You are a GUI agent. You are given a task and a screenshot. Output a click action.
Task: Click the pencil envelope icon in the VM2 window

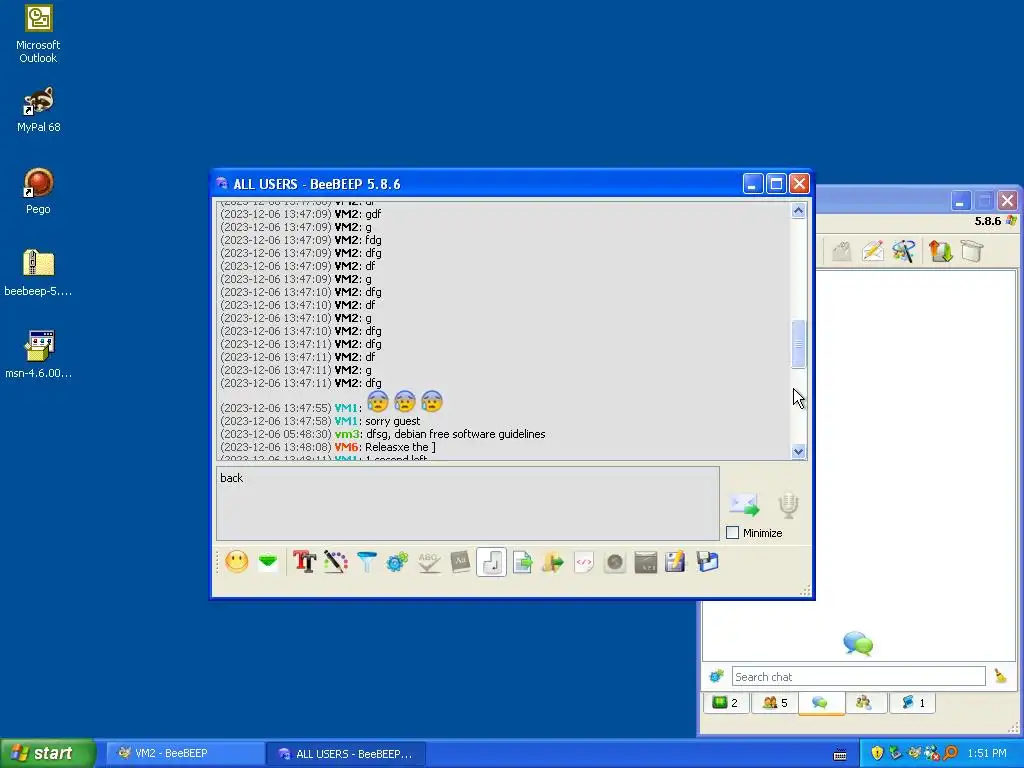(x=873, y=251)
